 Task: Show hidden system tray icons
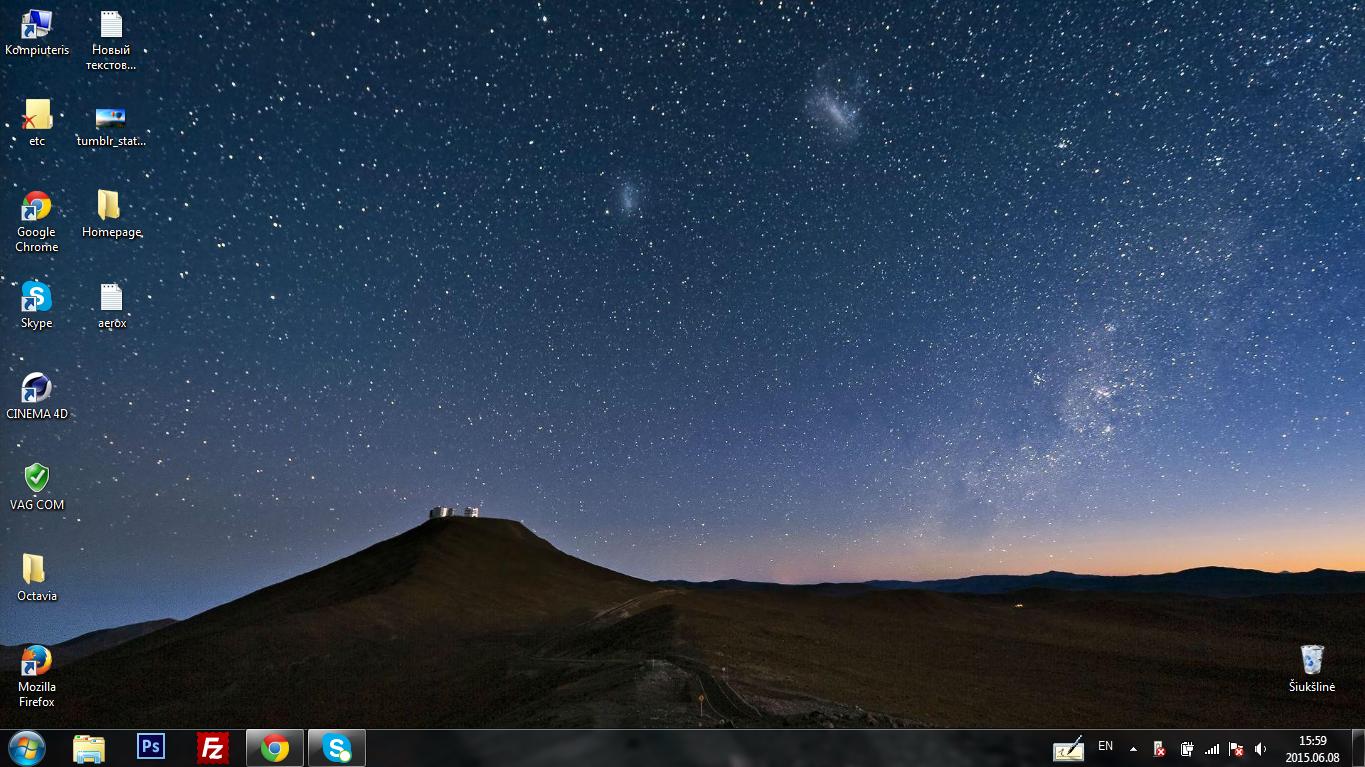tap(1133, 749)
